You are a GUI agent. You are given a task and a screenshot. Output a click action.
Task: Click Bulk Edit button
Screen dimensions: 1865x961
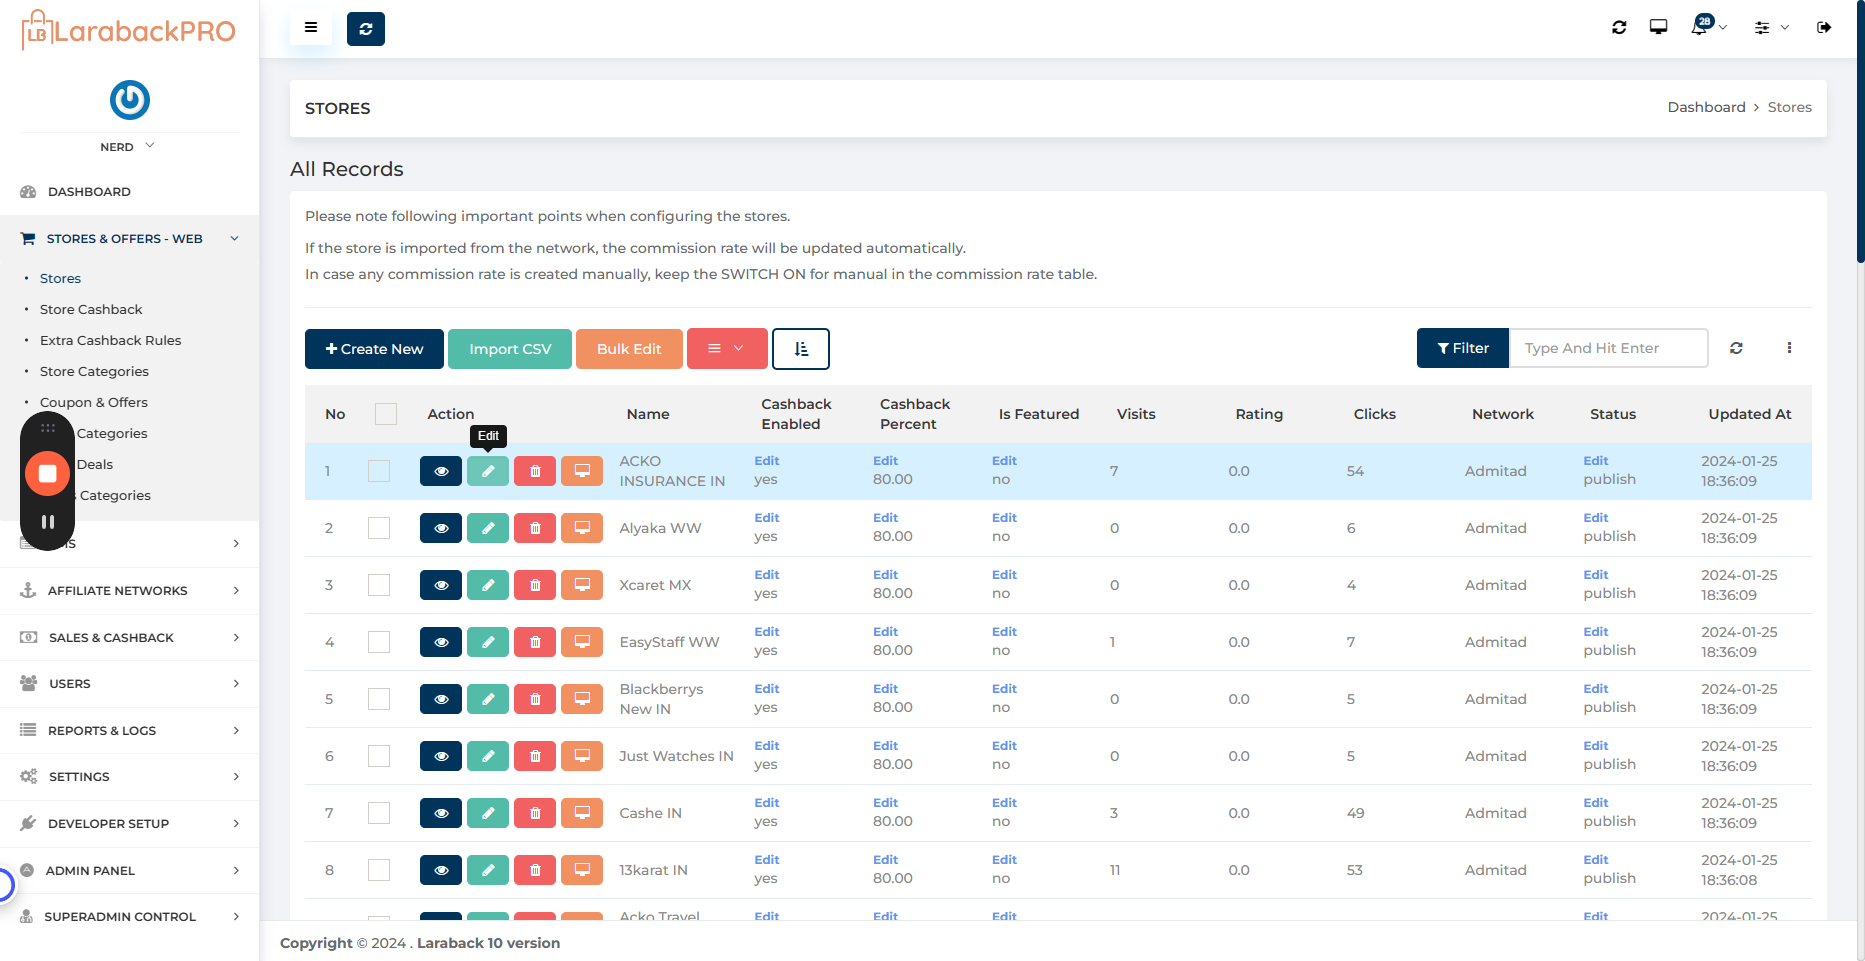629,349
